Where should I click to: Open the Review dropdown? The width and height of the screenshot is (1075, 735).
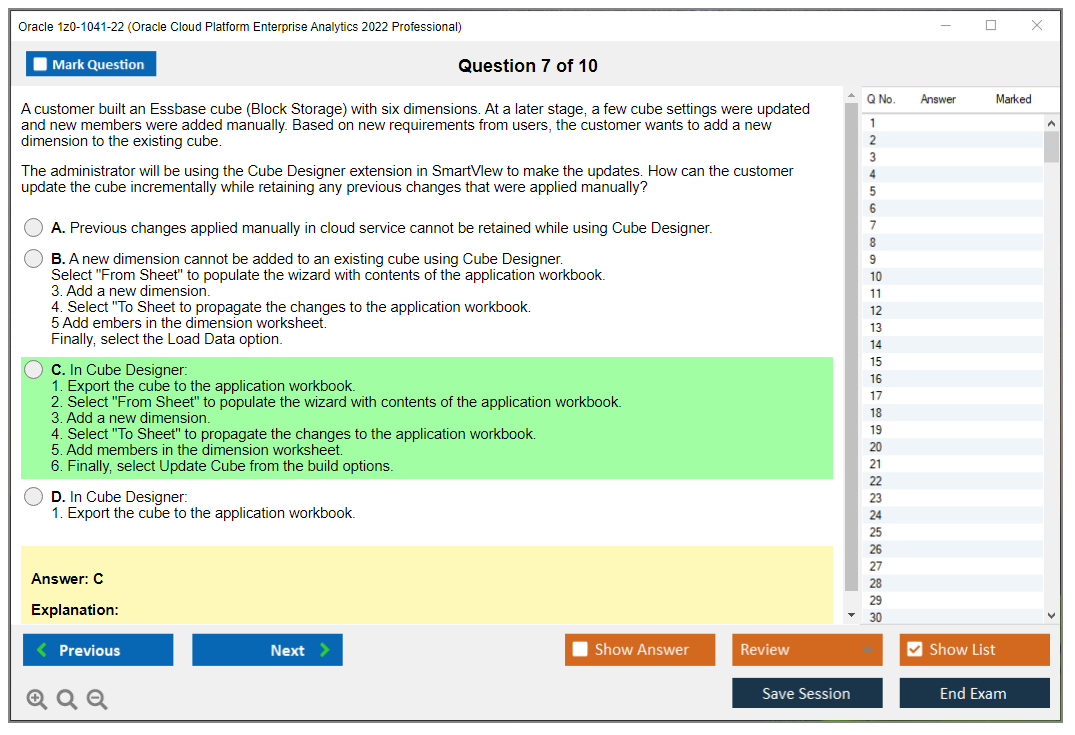pos(806,650)
